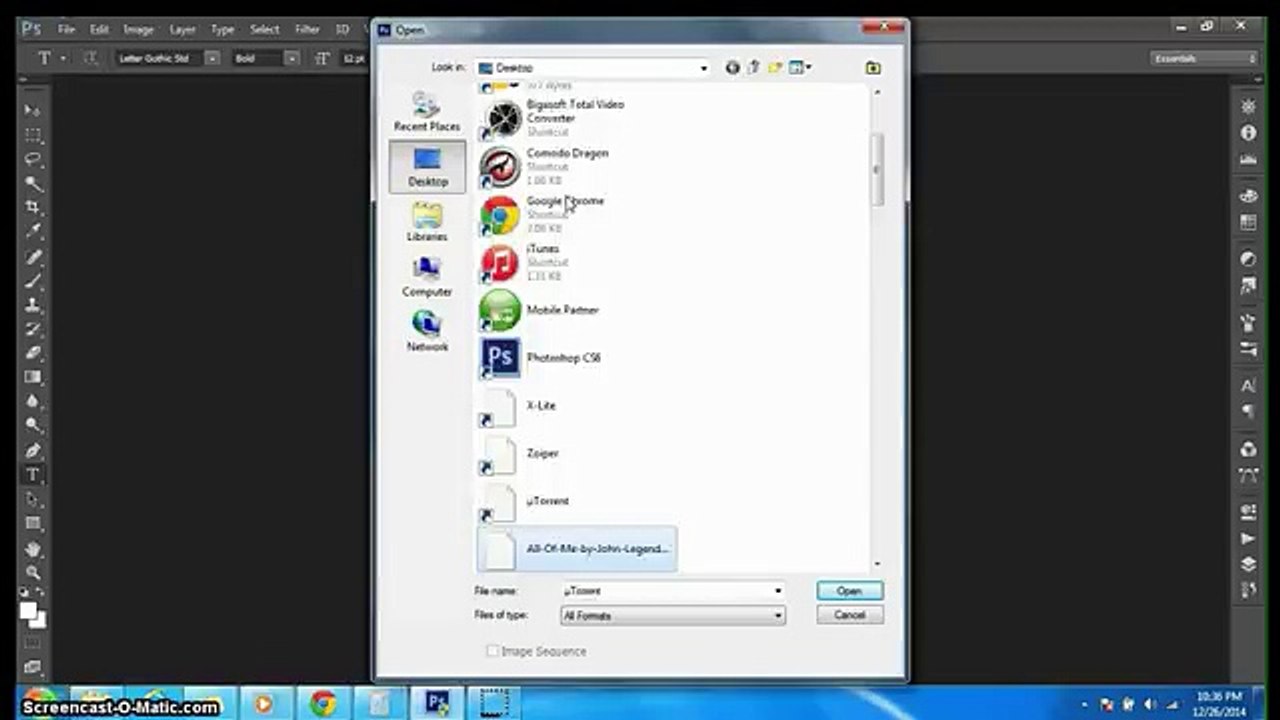
Task: Open the File menu
Action: click(x=66, y=29)
